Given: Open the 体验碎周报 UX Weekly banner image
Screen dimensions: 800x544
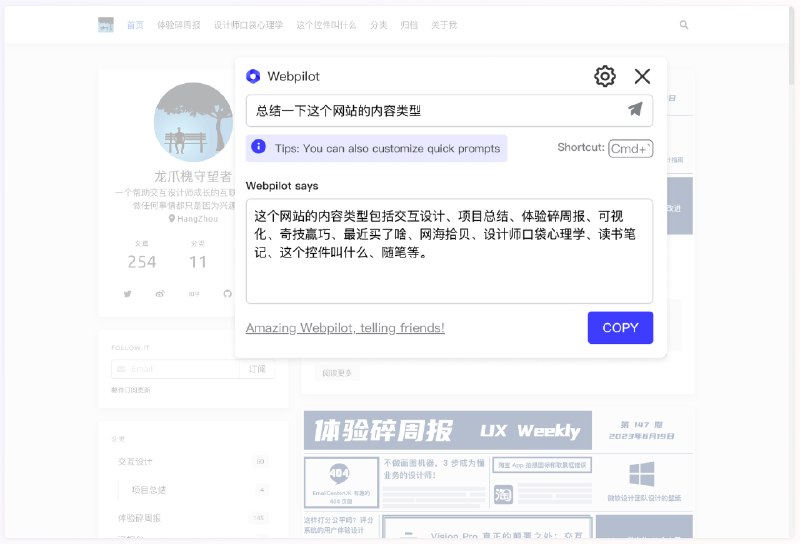Looking at the screenshot, I should coord(447,430).
